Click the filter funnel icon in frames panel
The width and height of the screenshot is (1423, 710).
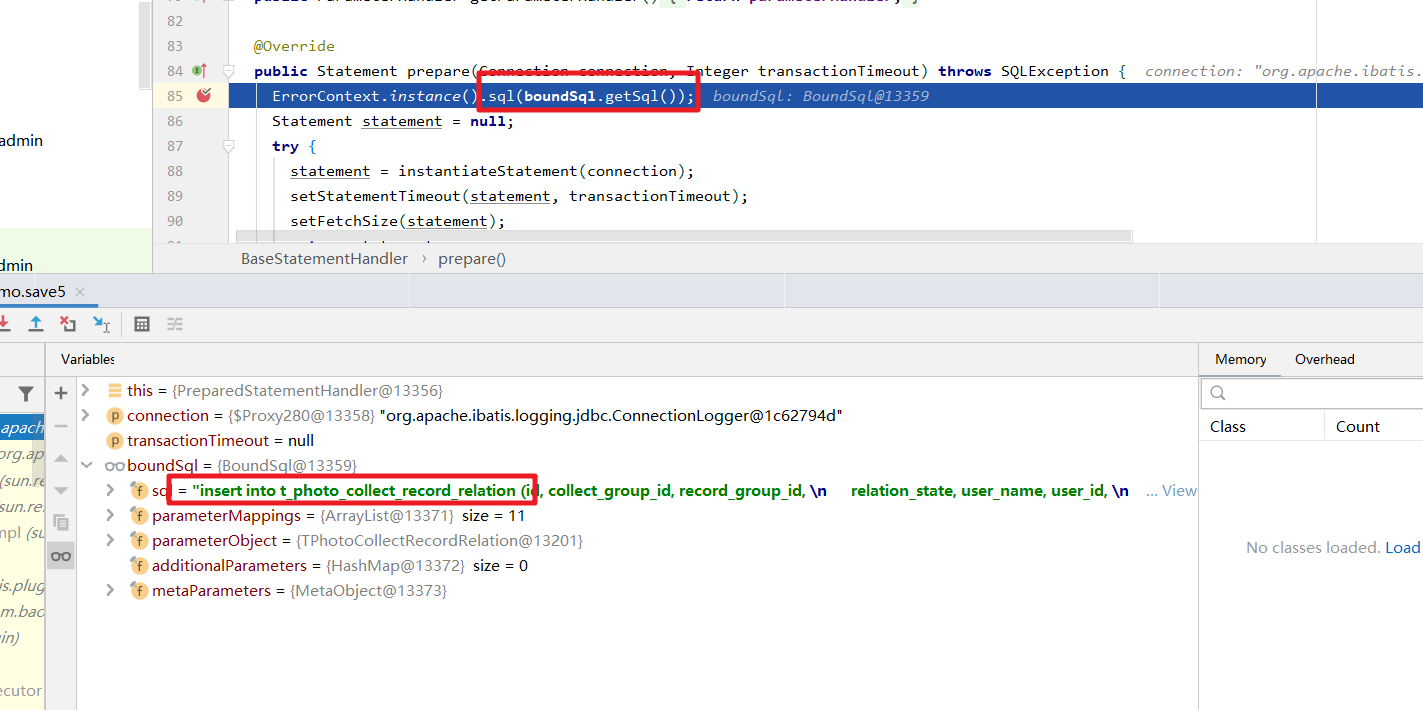(26, 394)
